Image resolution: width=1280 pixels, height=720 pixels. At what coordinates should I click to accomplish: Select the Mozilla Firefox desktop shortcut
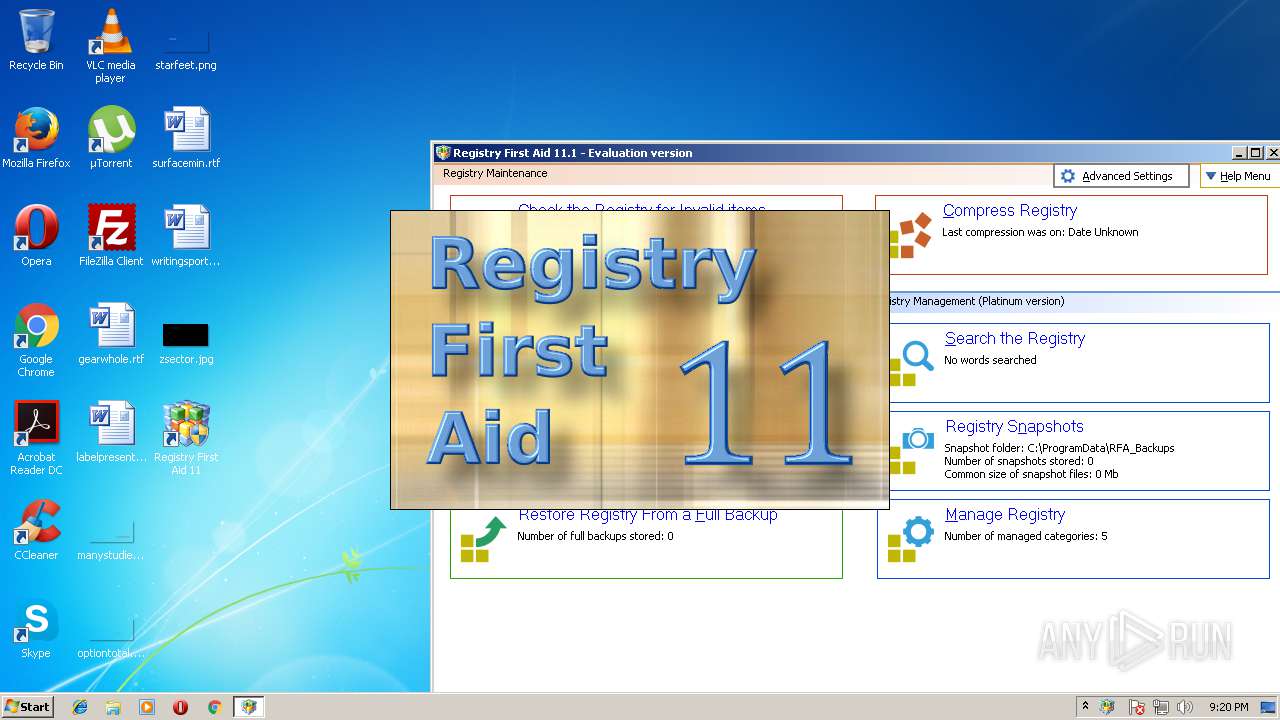point(36,138)
